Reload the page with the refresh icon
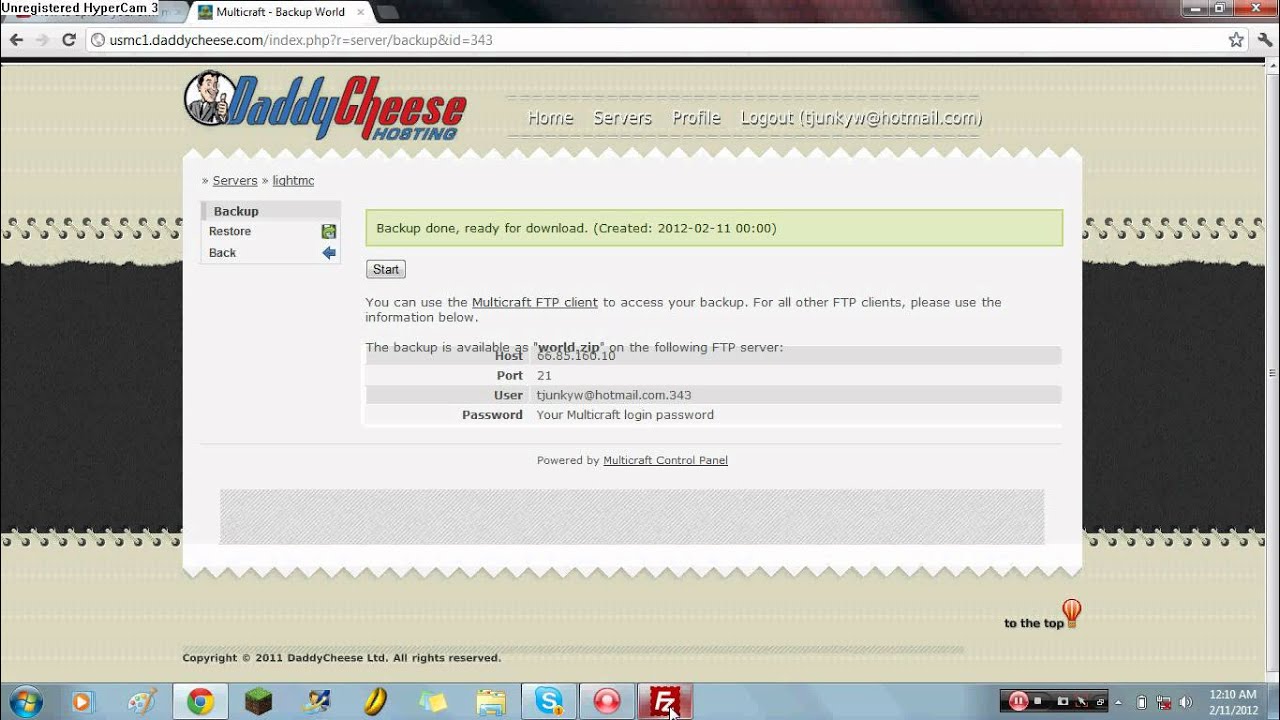1280x720 pixels. click(69, 40)
